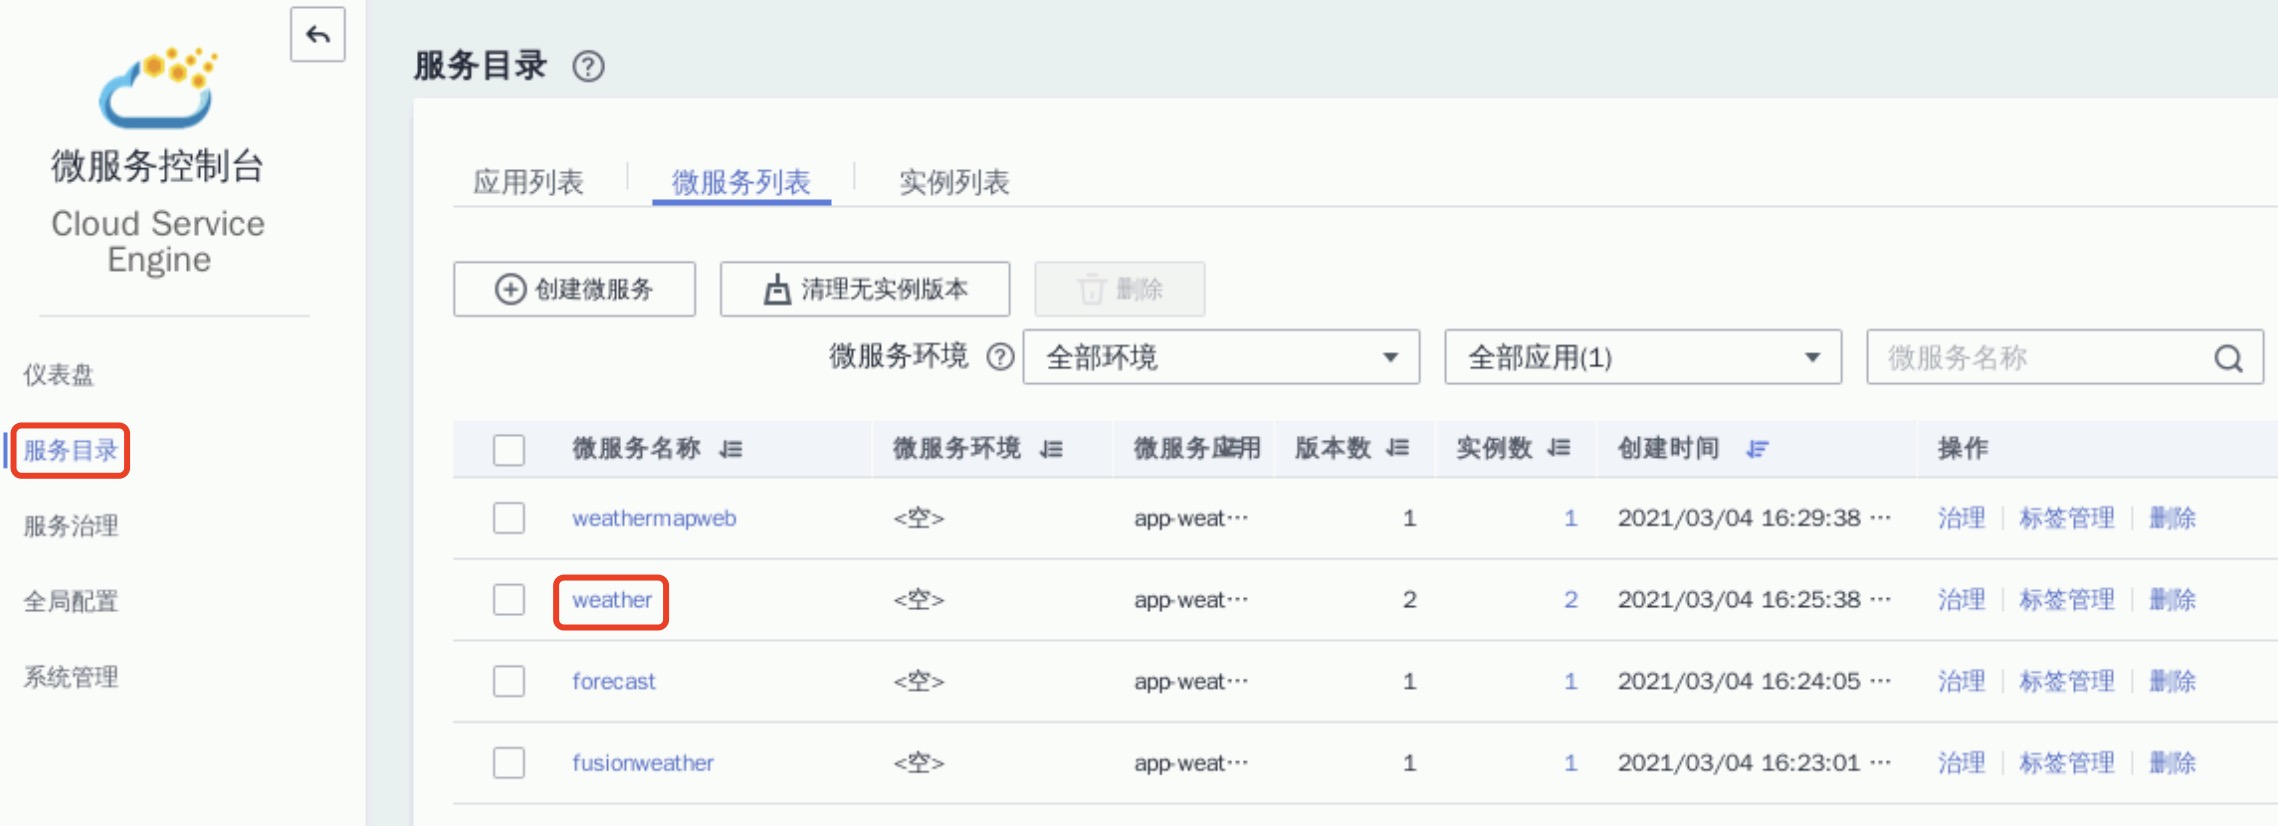Click the help icon next to 微服务环境
The width and height of the screenshot is (2278, 826).
1000,357
